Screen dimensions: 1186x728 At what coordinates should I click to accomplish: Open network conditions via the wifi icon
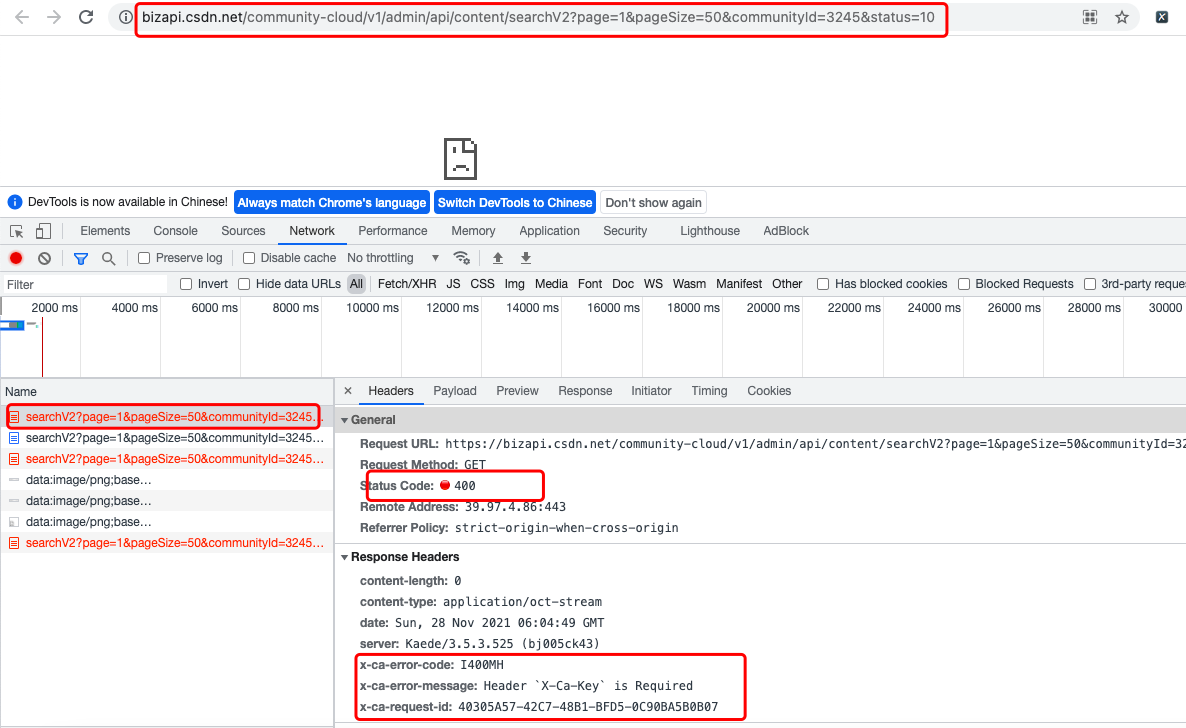click(x=461, y=258)
